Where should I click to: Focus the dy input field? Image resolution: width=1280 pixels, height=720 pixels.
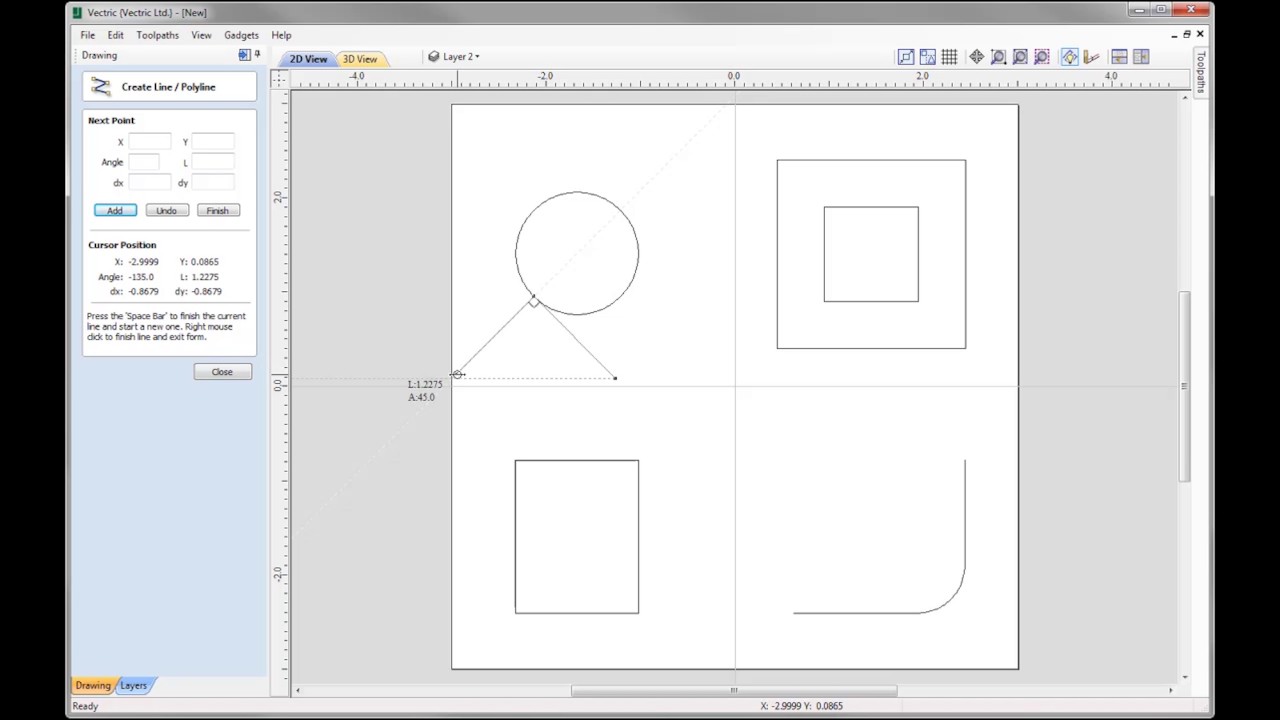[213, 182]
